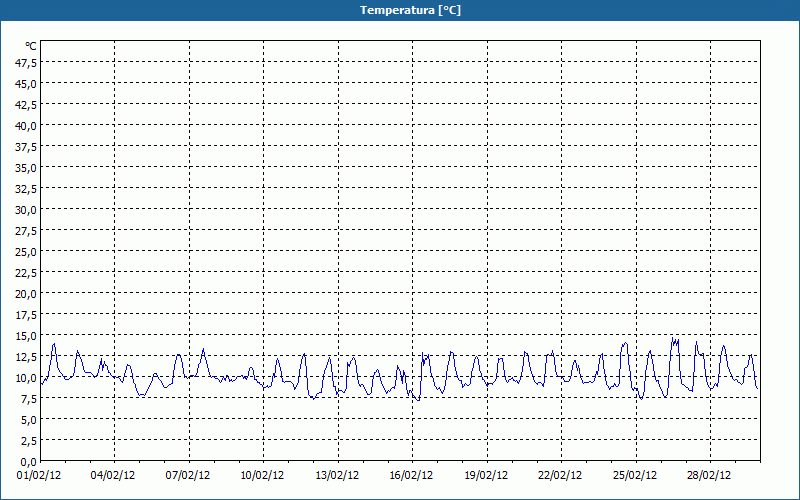The image size is (800, 500).
Task: Select the 15,0 y-axis label
Action: [26, 336]
